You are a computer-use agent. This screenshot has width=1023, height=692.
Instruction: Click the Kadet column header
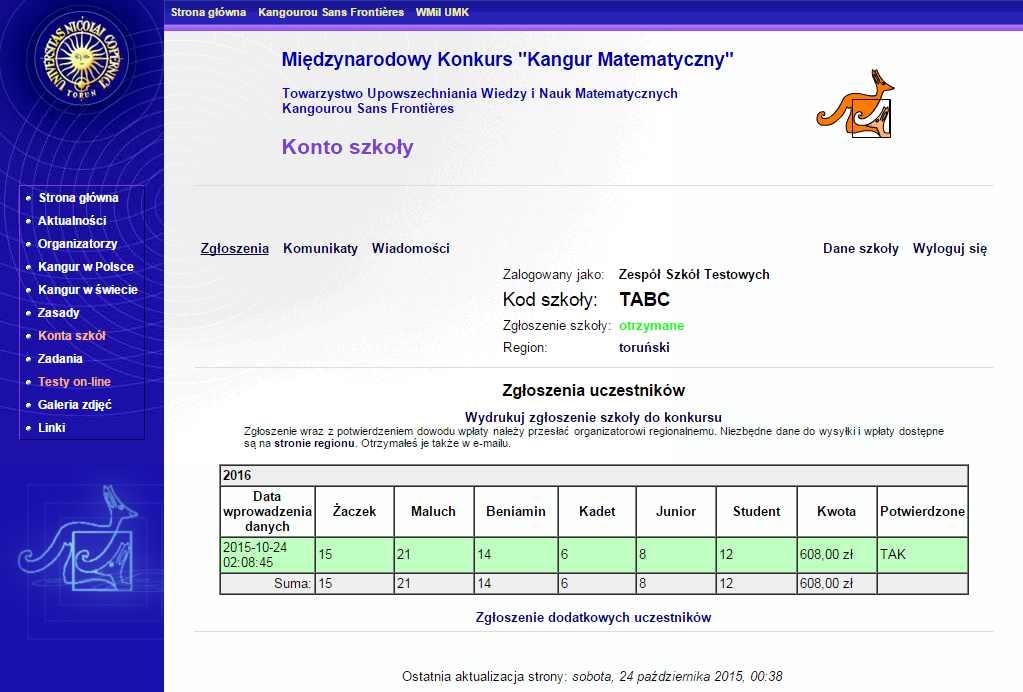pos(597,511)
